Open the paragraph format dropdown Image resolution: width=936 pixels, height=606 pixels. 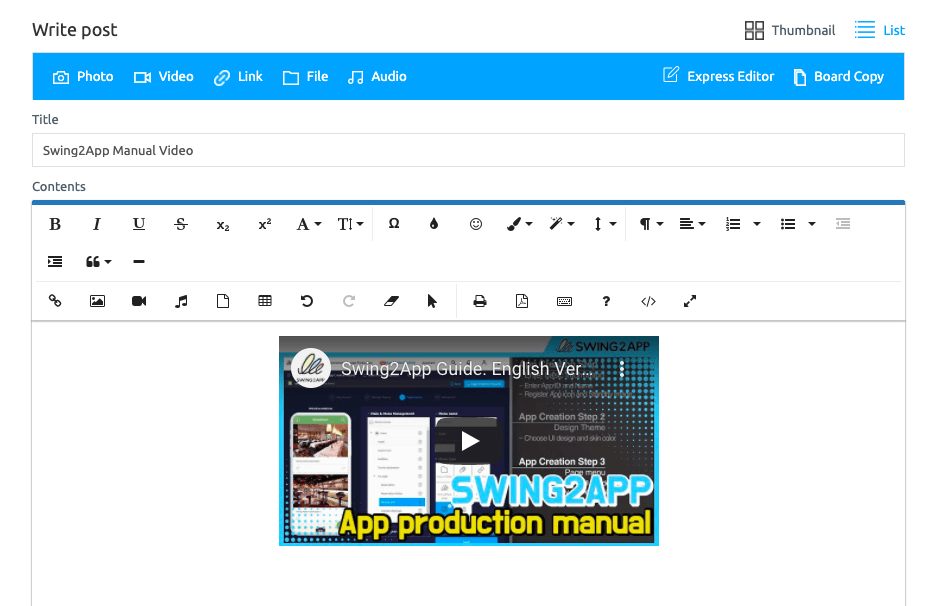(x=651, y=224)
